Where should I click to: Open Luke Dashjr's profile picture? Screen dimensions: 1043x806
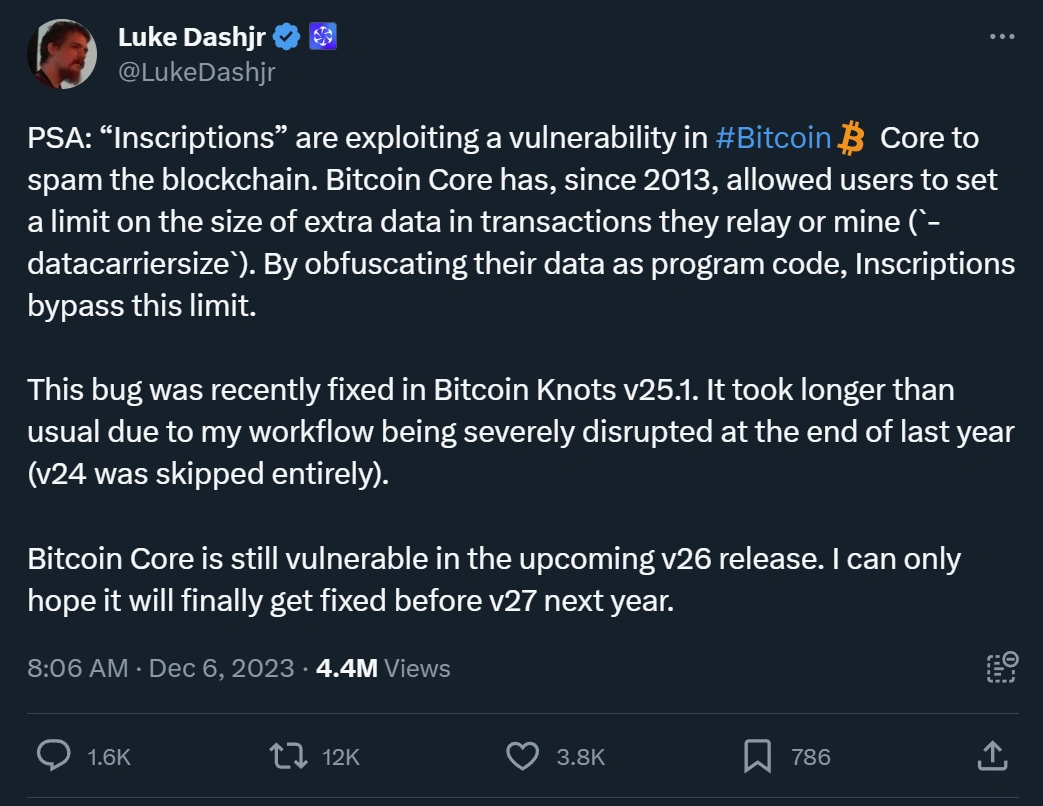pos(63,54)
